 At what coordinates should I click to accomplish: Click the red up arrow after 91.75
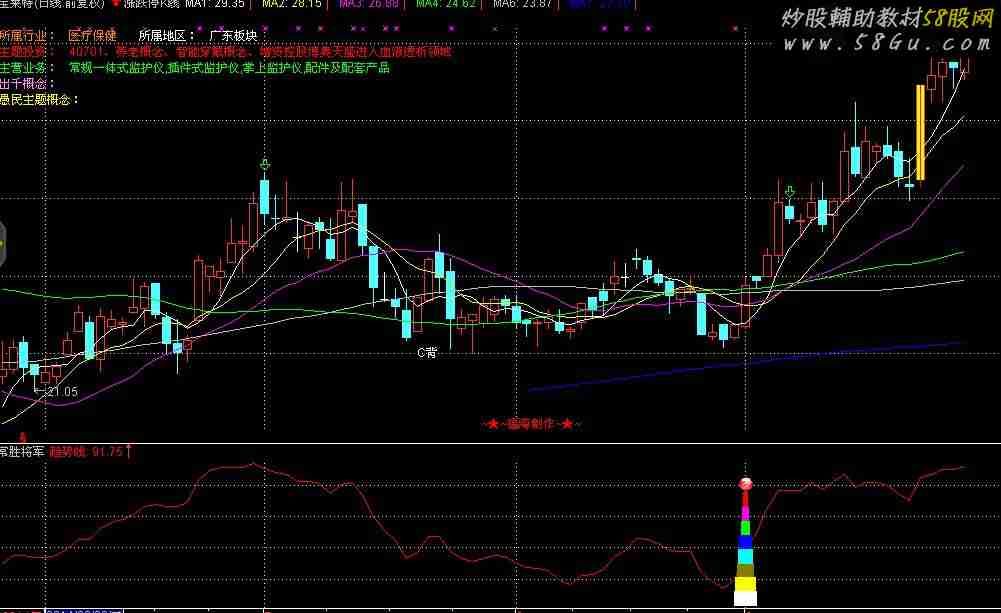(x=129, y=451)
